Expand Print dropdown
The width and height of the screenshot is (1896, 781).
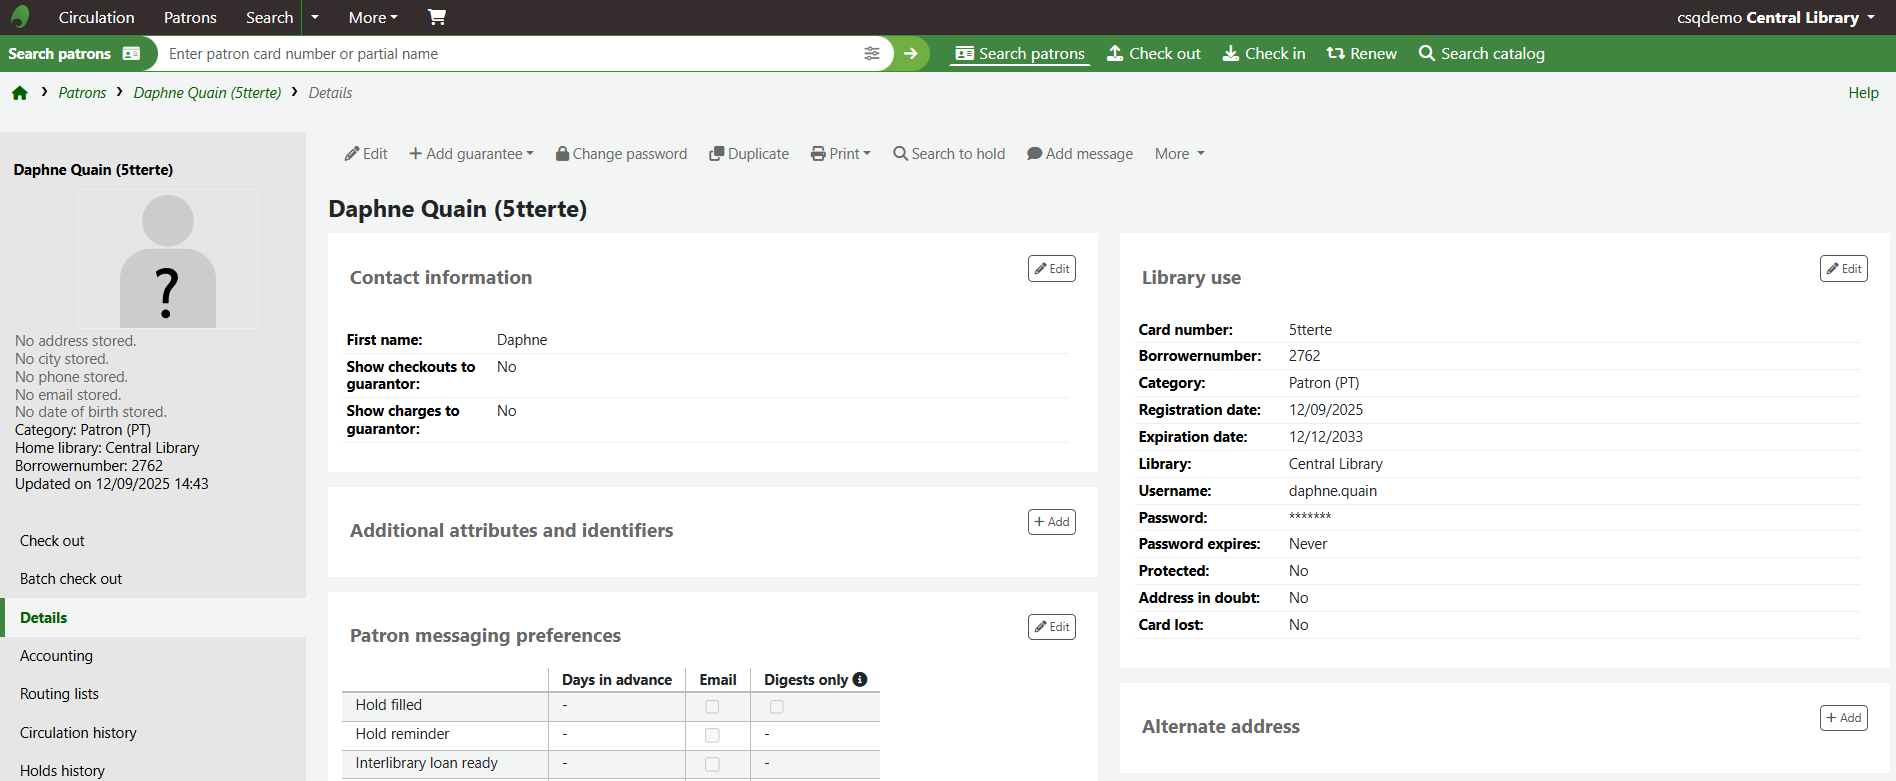coord(841,154)
